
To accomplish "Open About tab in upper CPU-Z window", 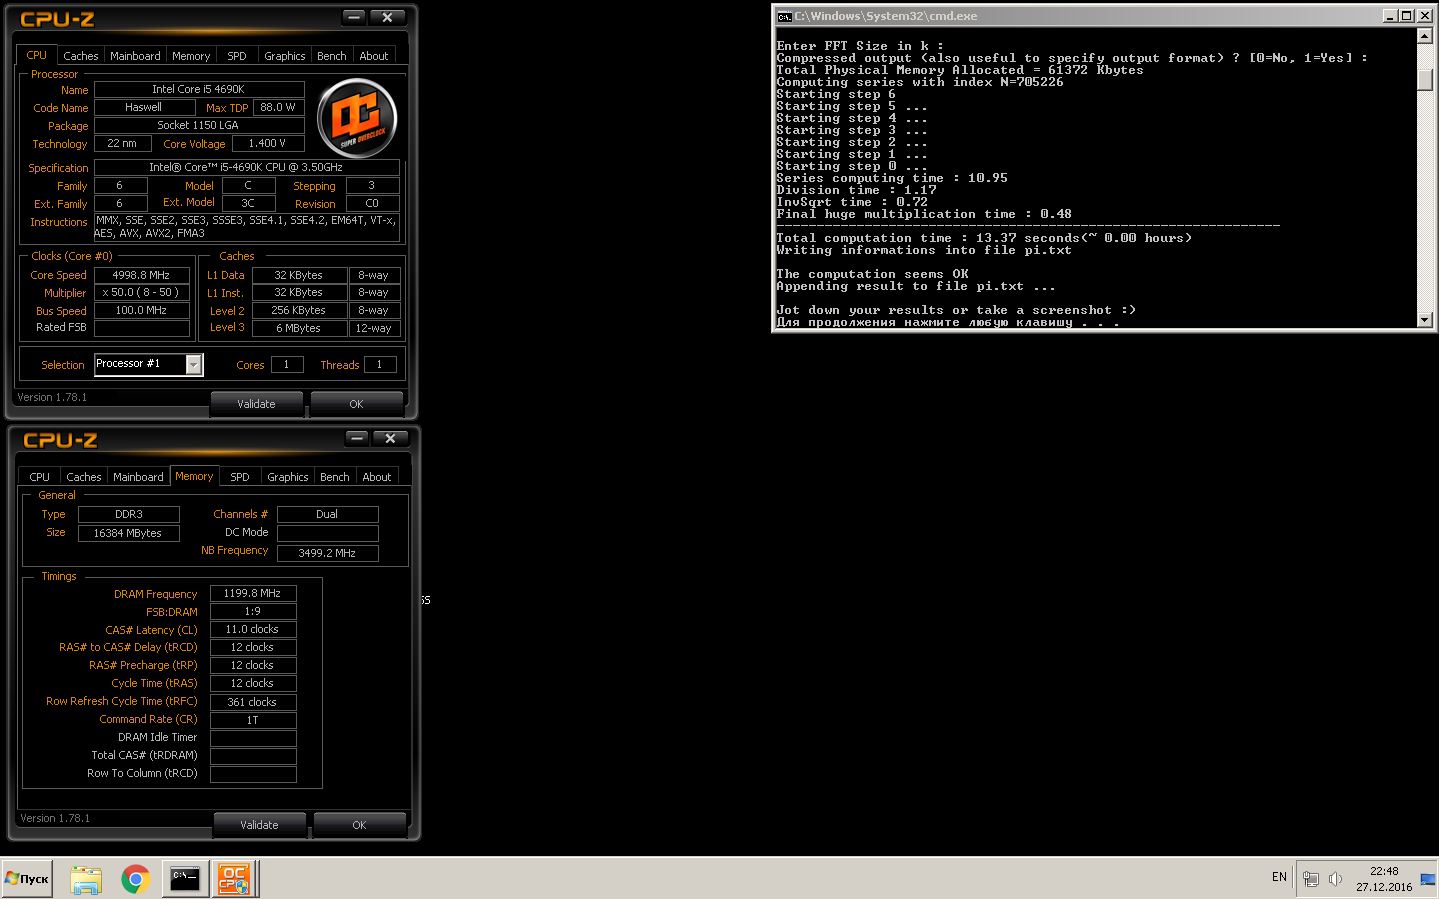I will click(374, 56).
